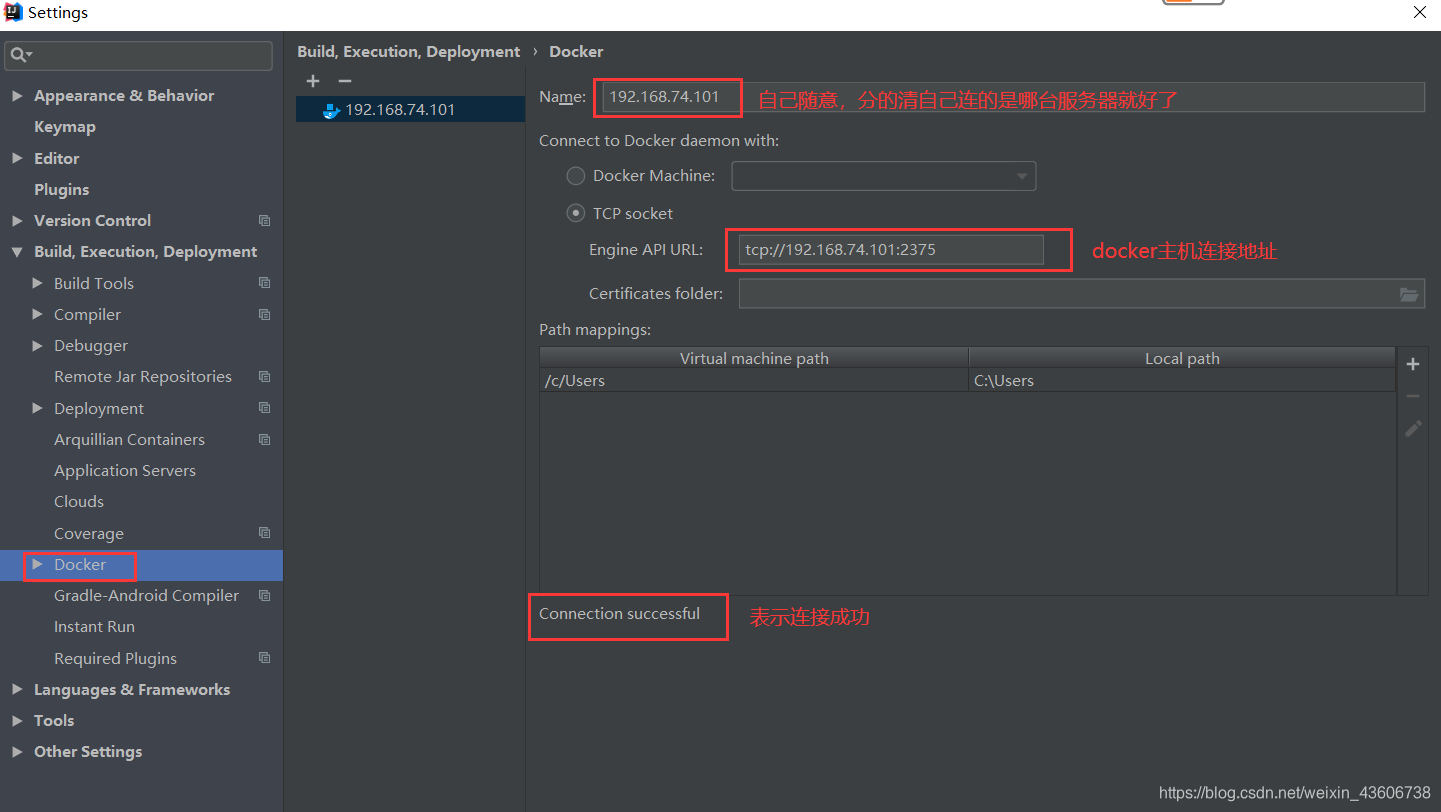The height and width of the screenshot is (812, 1441).
Task: Click the search magnifier icon in settings
Action: [21, 55]
